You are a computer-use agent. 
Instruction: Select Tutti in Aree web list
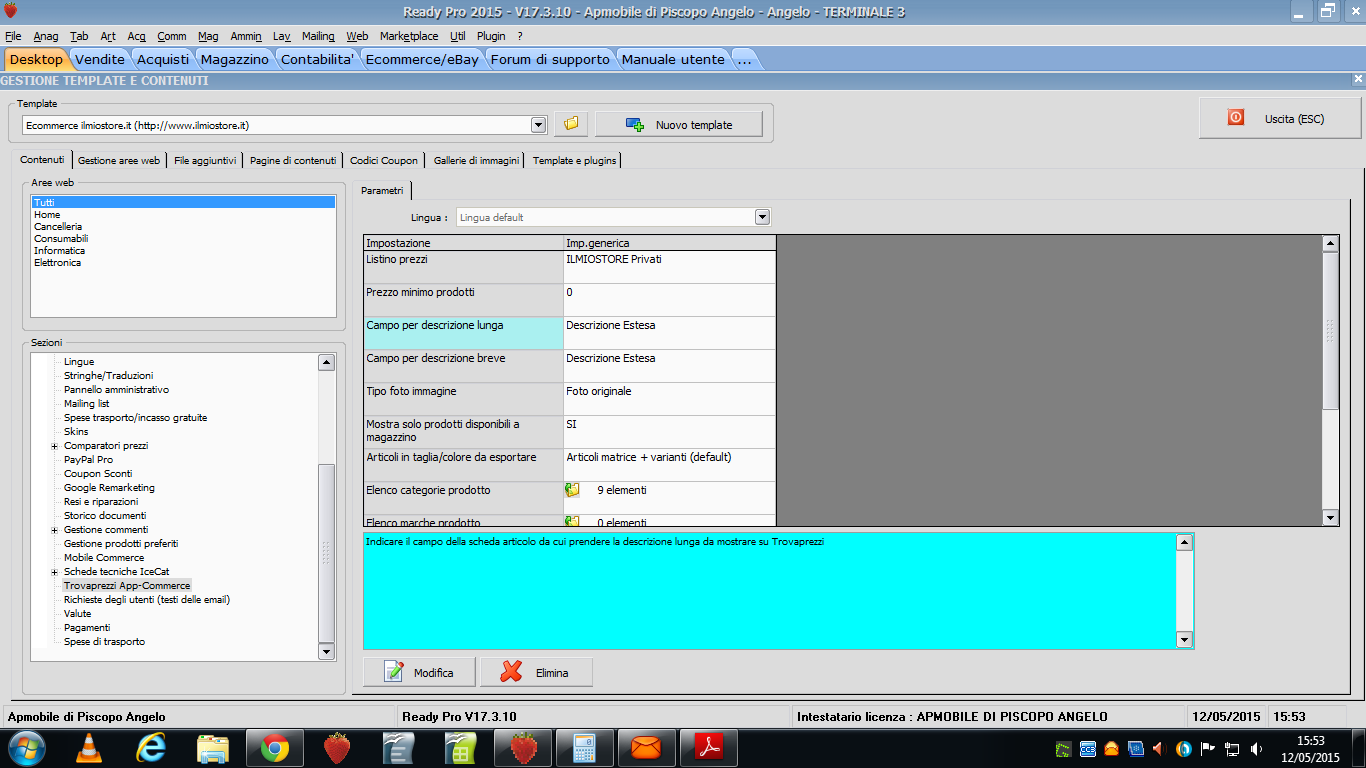[184, 202]
